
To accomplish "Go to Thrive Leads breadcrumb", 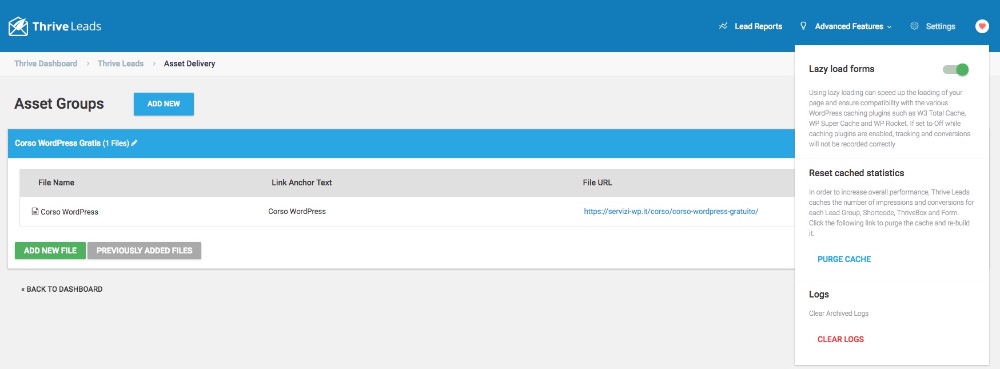I will (x=121, y=64).
